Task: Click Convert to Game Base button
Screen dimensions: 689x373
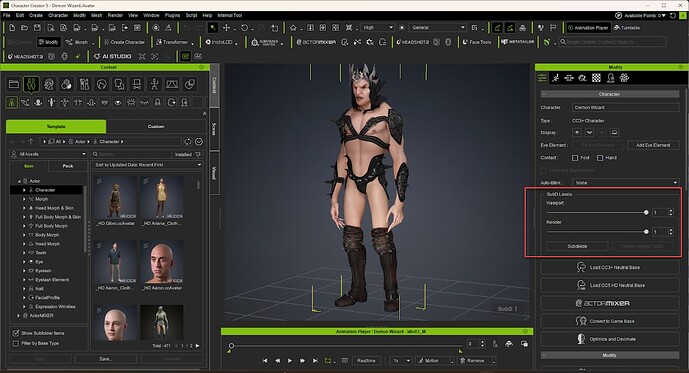Action: point(609,321)
